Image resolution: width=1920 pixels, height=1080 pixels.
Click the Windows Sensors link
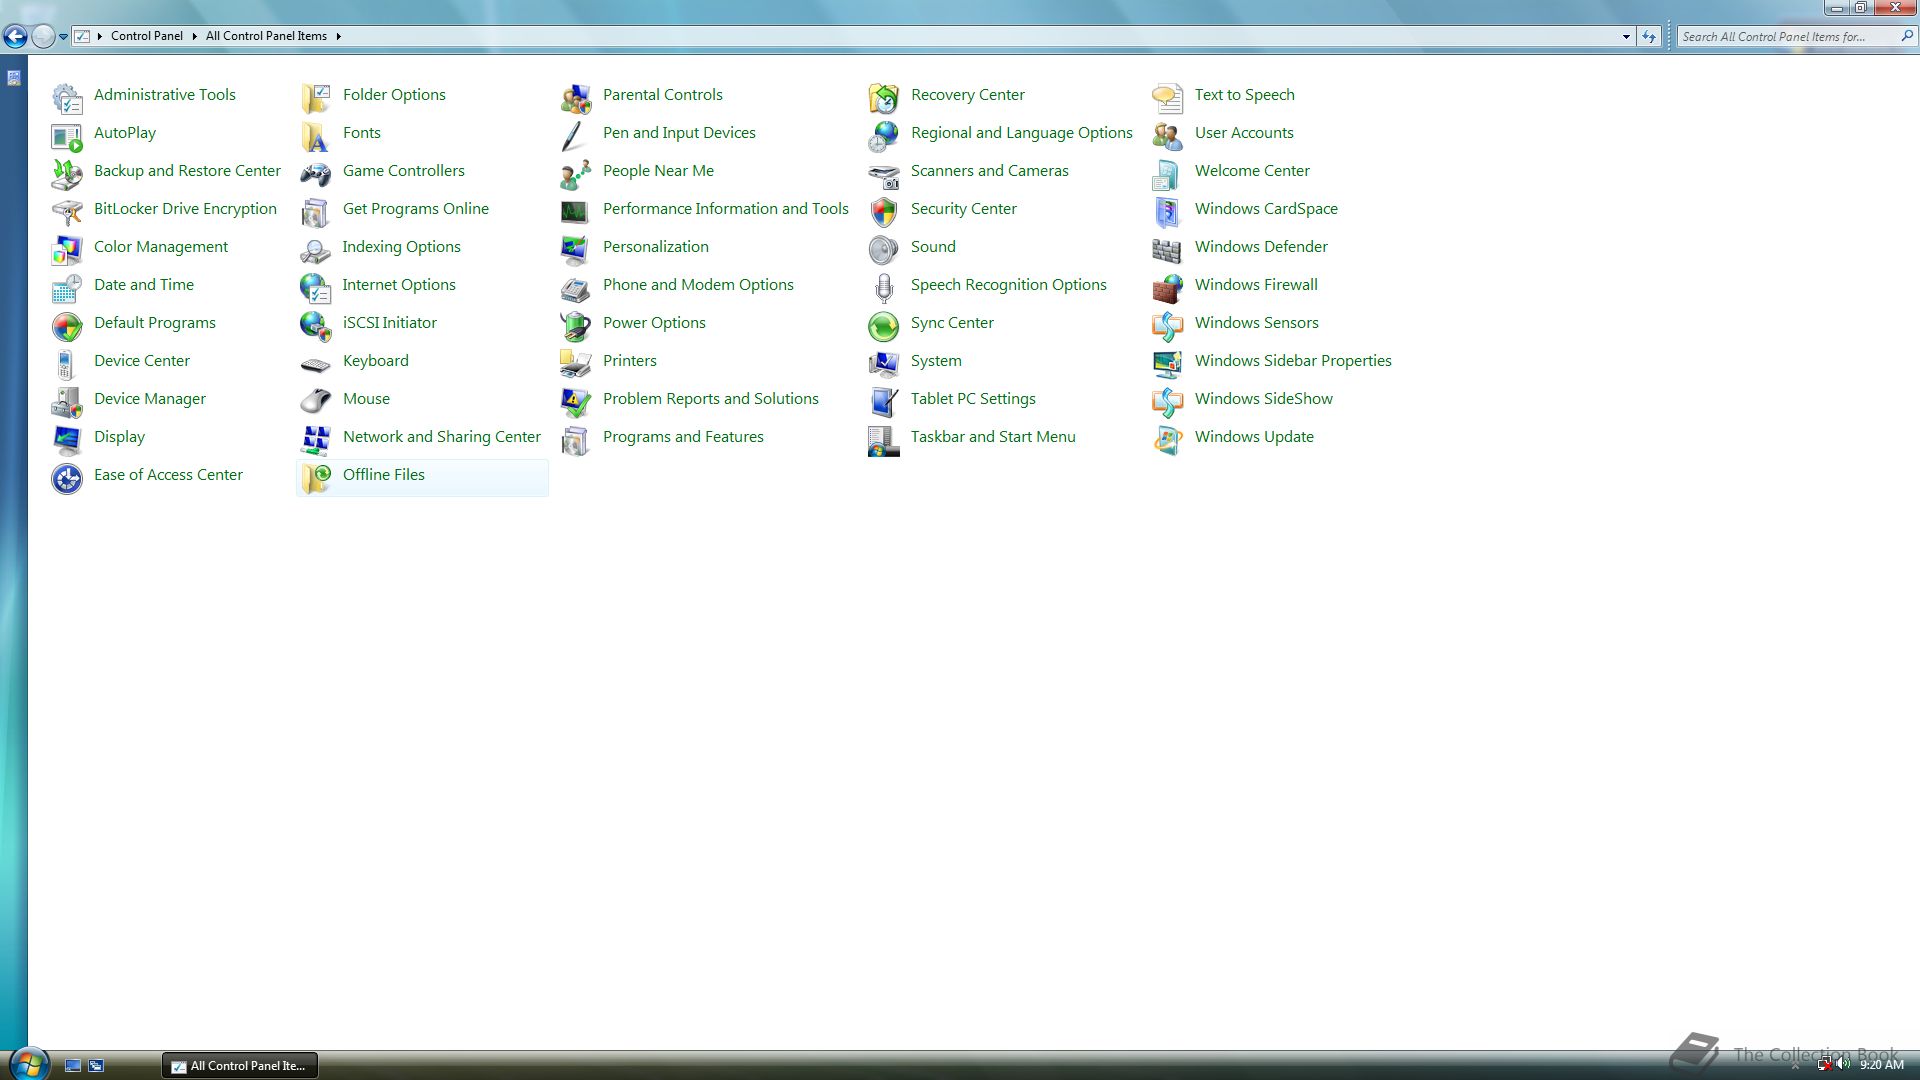[1257, 322]
